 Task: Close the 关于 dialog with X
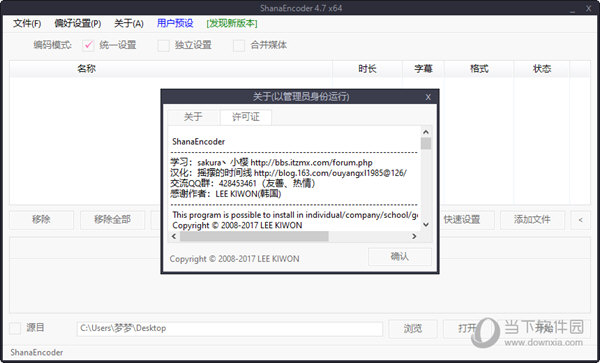click(x=428, y=97)
